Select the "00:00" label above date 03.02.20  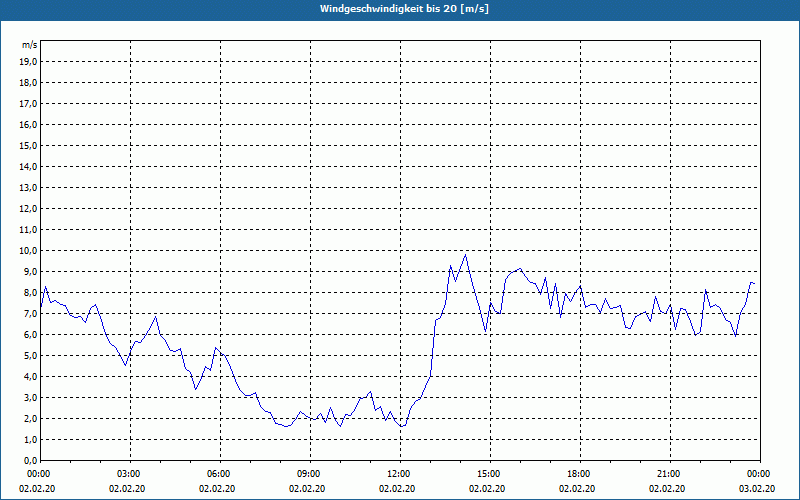pos(760,474)
